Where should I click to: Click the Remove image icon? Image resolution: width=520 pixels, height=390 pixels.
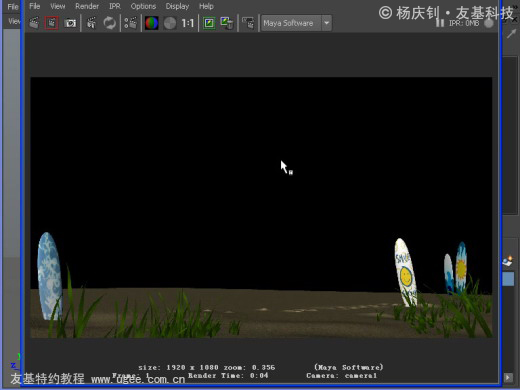(227, 23)
